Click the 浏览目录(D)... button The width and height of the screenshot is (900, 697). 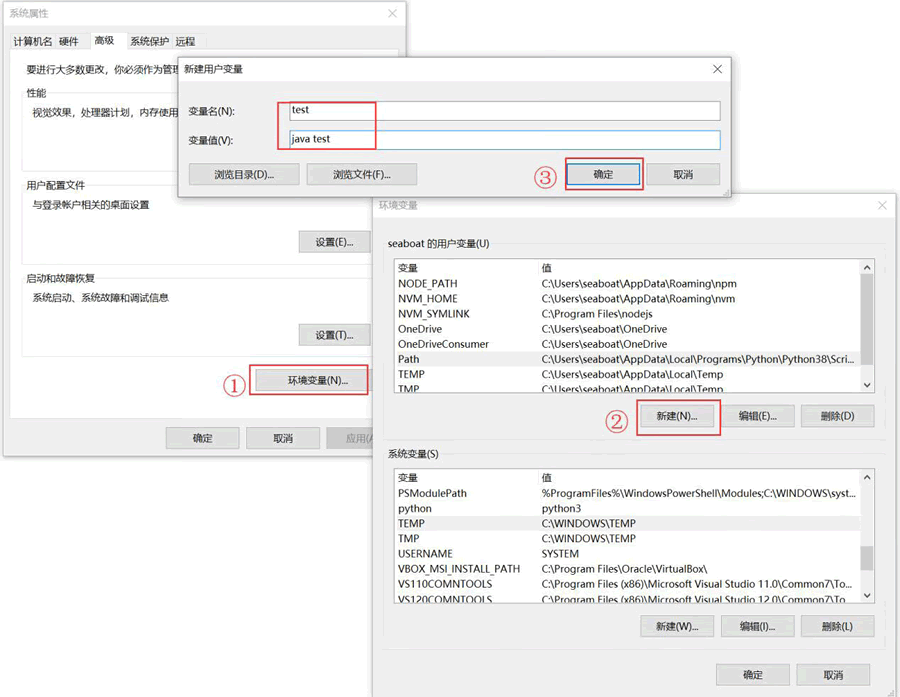click(x=244, y=174)
